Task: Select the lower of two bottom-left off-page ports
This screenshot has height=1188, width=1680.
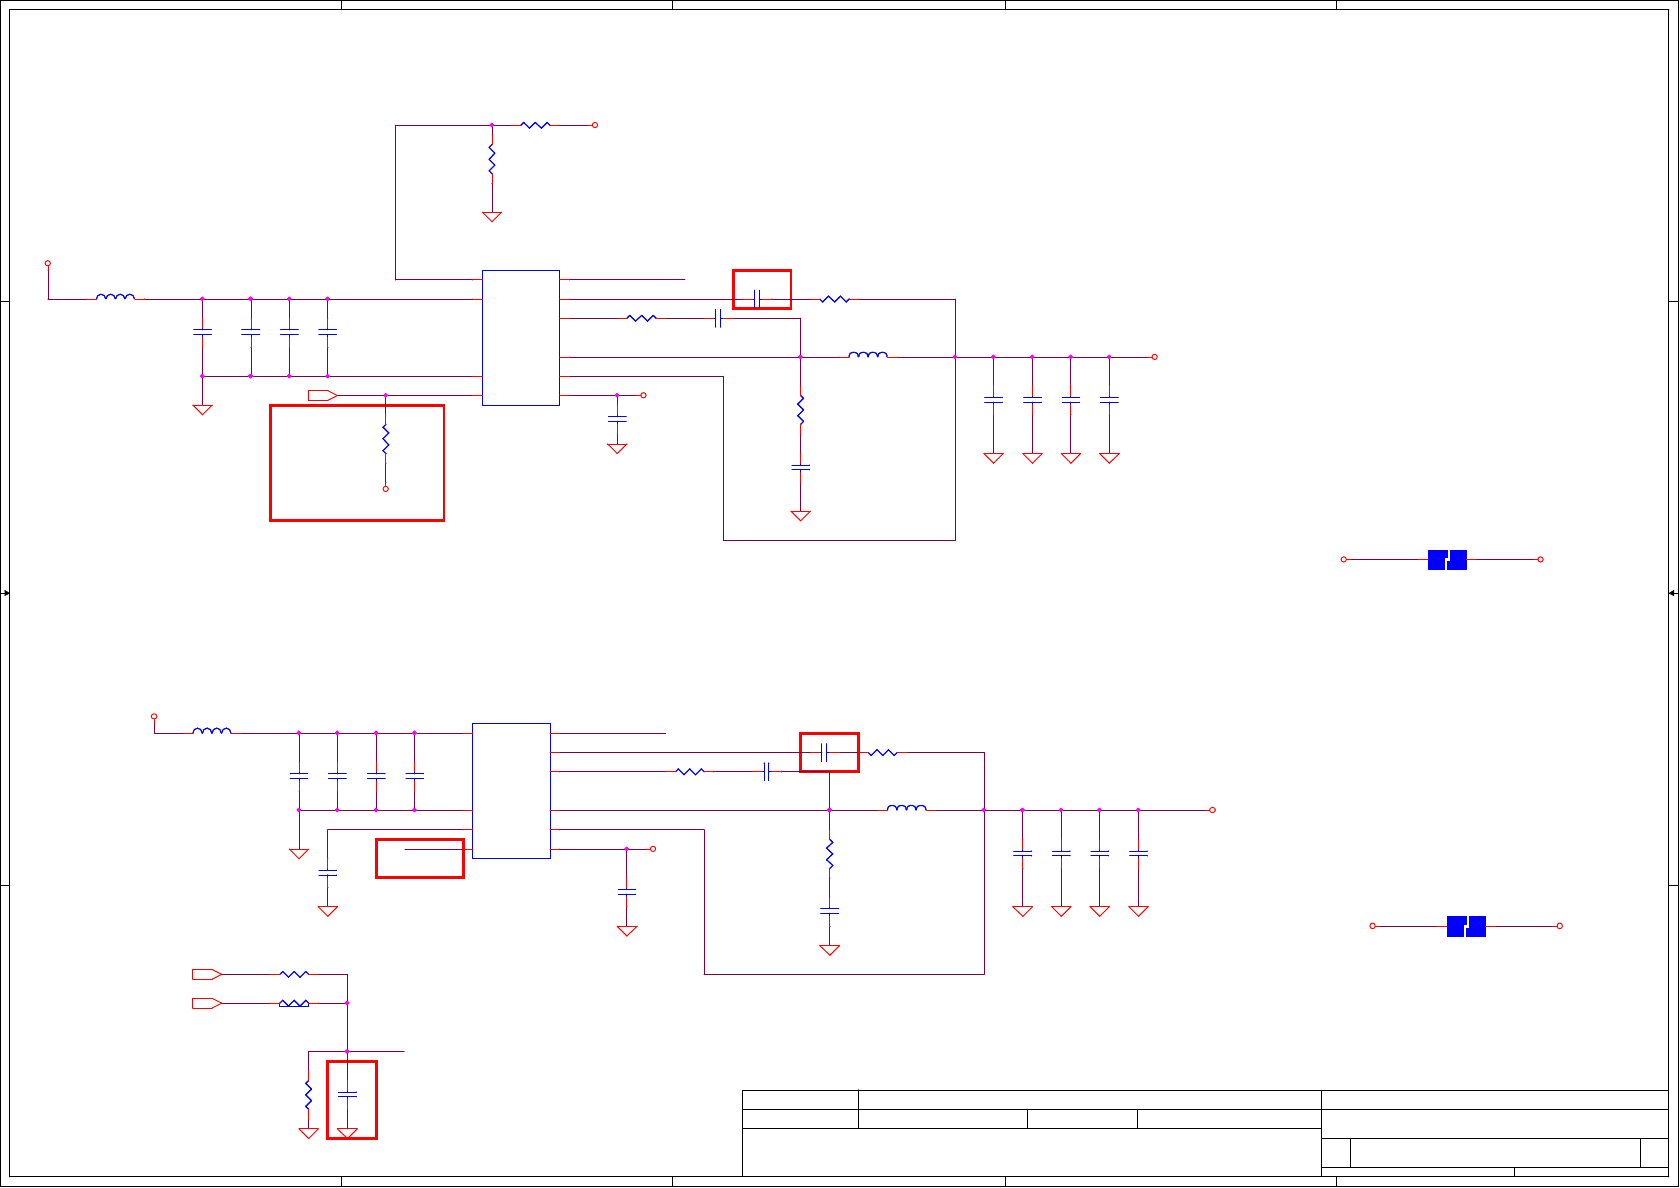Action: [207, 1003]
